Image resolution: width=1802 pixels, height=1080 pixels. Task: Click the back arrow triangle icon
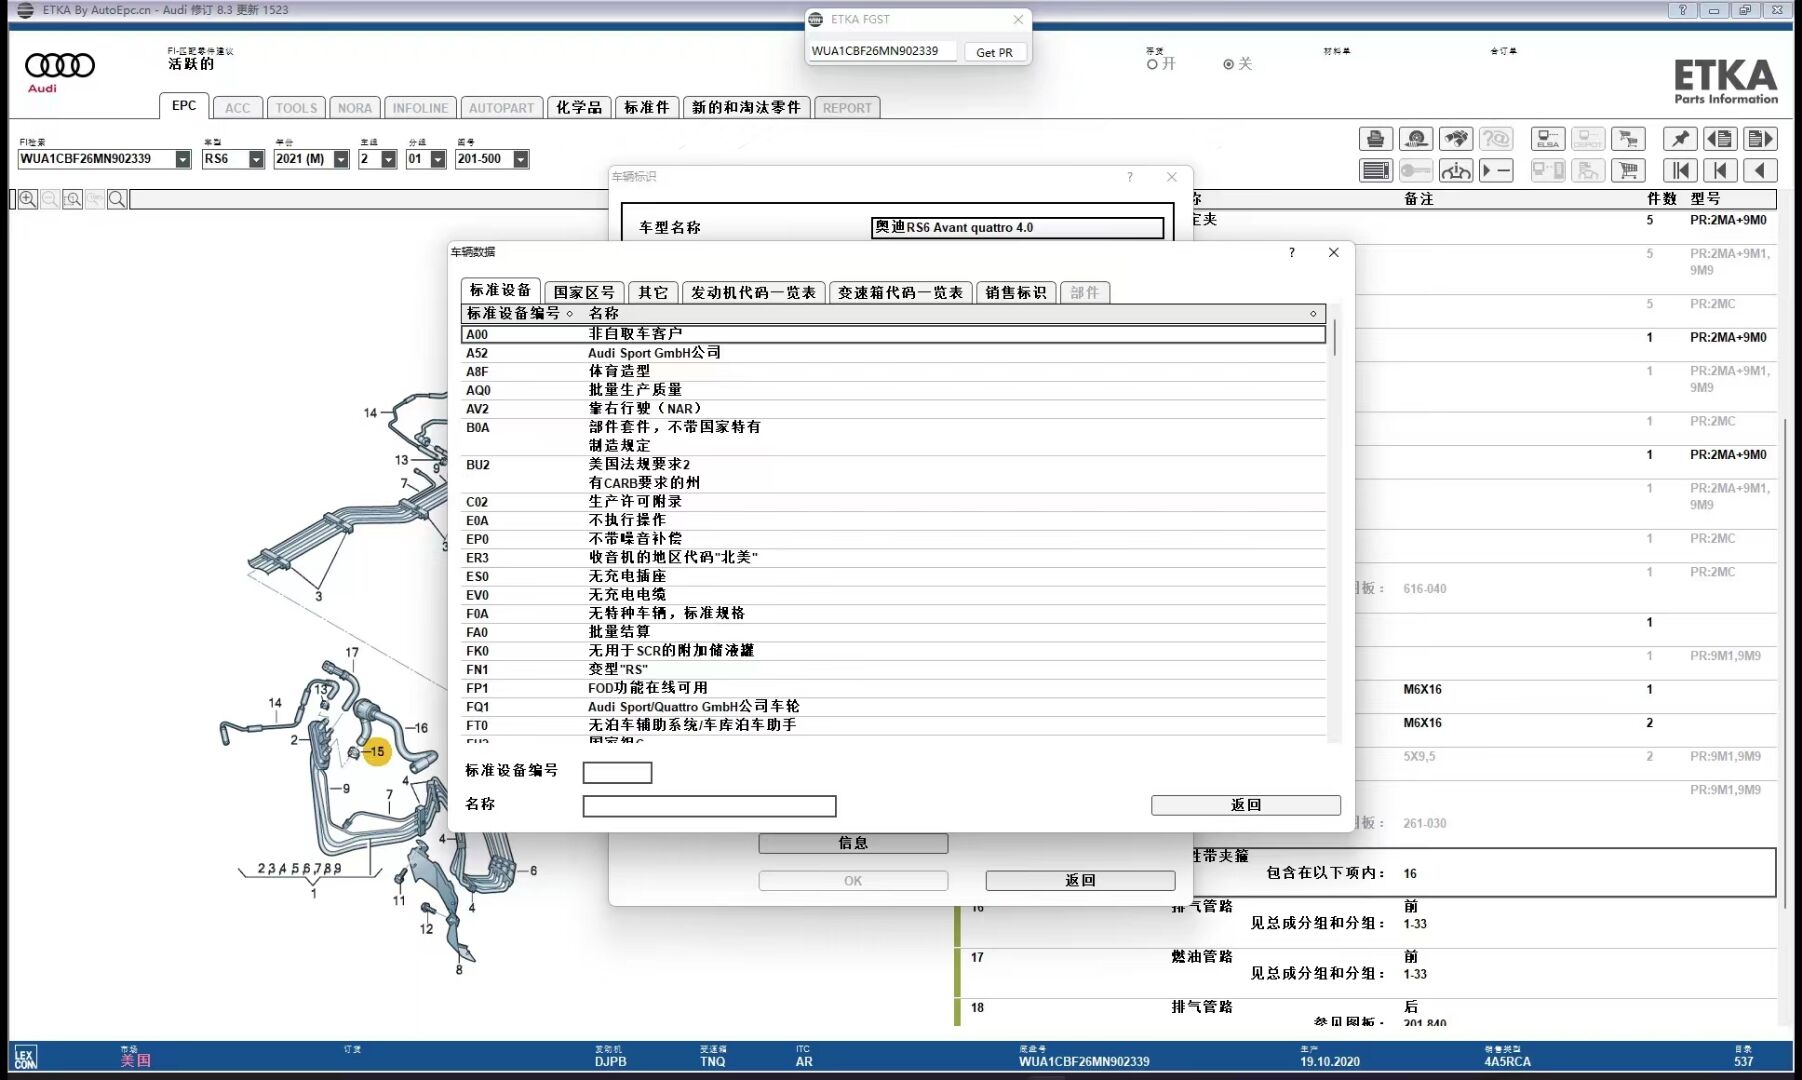(x=1760, y=171)
